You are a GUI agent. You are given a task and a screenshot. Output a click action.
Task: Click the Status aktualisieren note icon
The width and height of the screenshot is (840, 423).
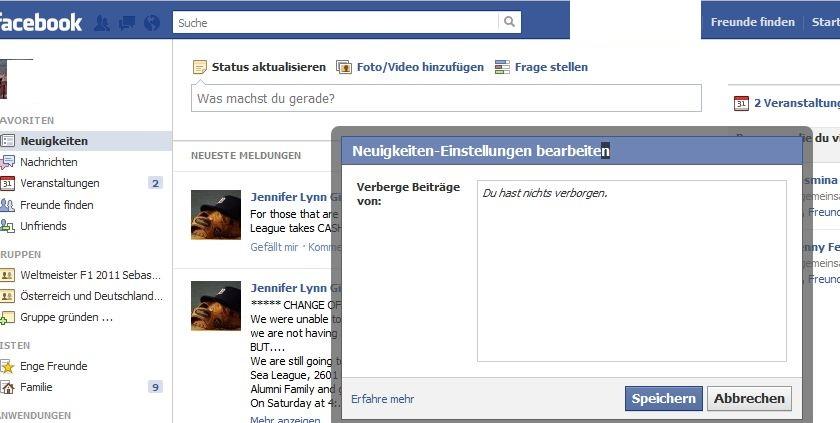[x=199, y=67]
